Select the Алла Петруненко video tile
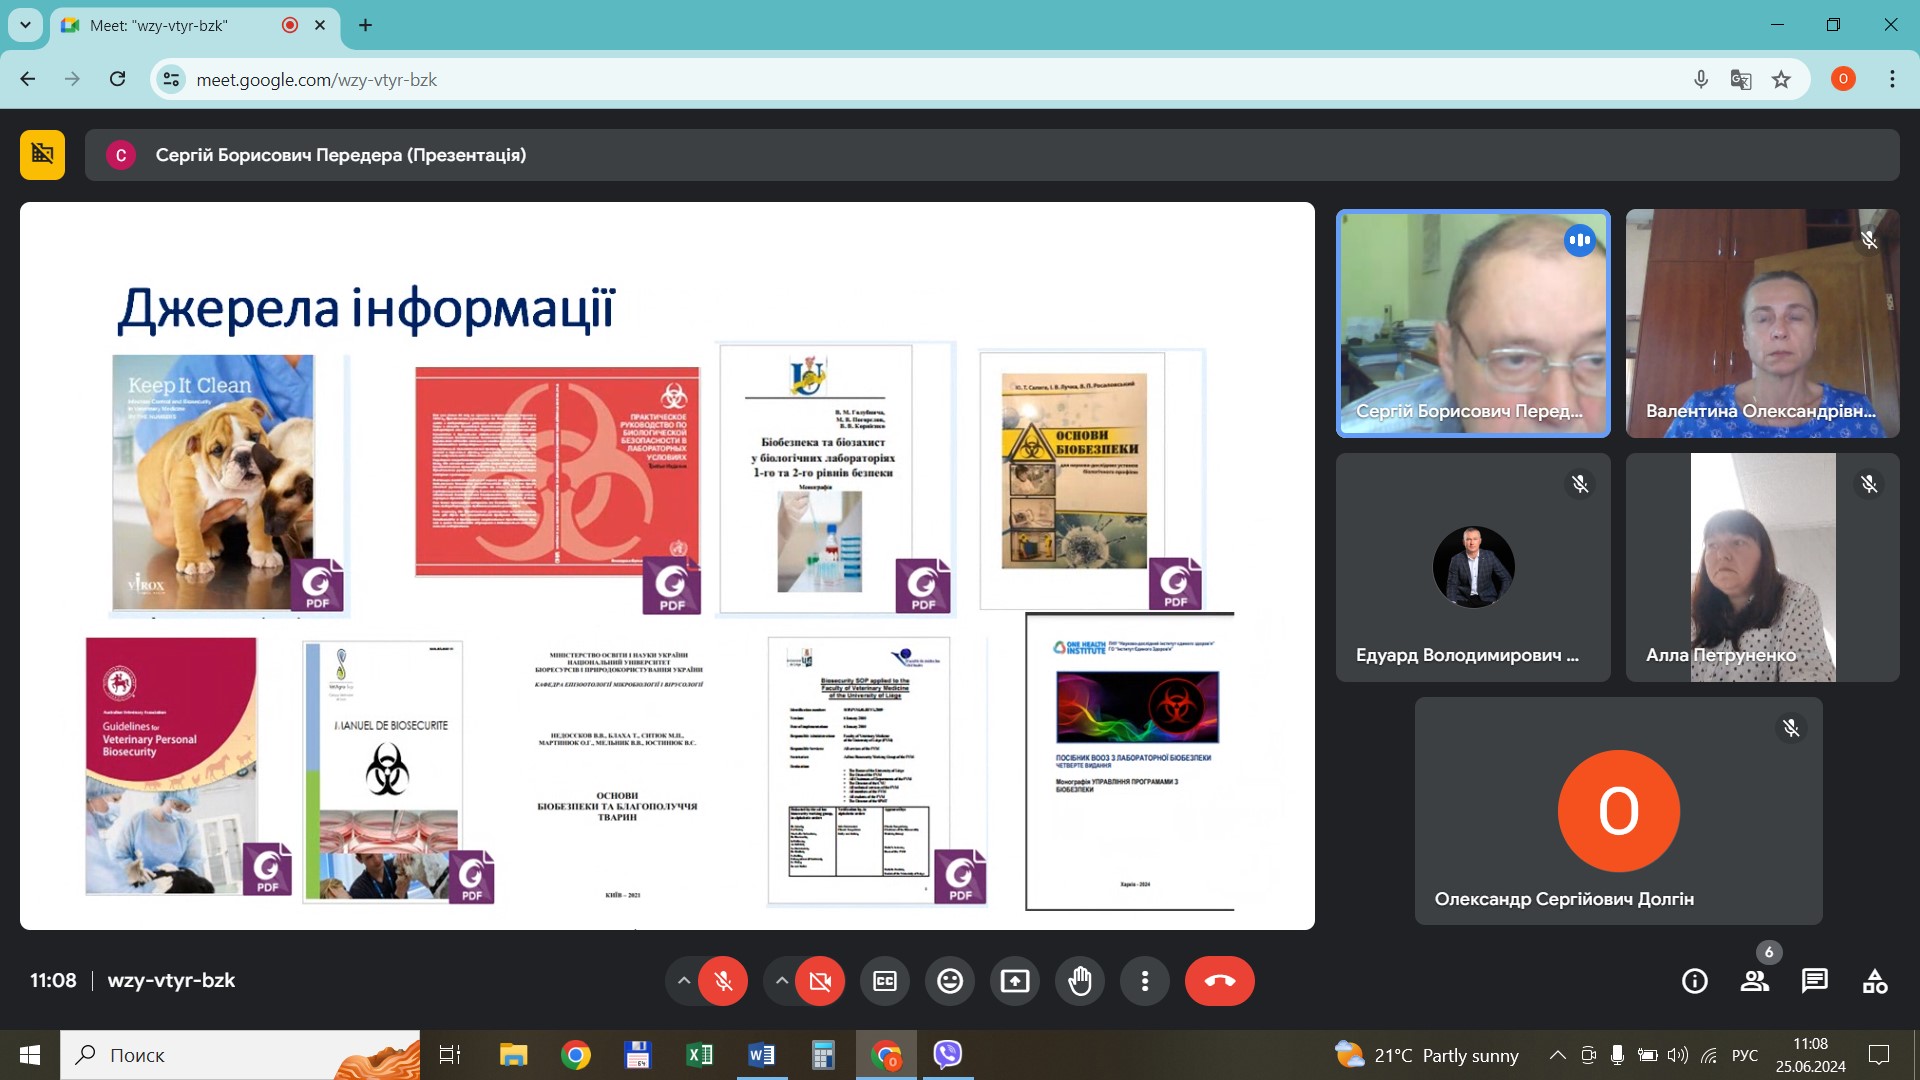 pos(1762,567)
